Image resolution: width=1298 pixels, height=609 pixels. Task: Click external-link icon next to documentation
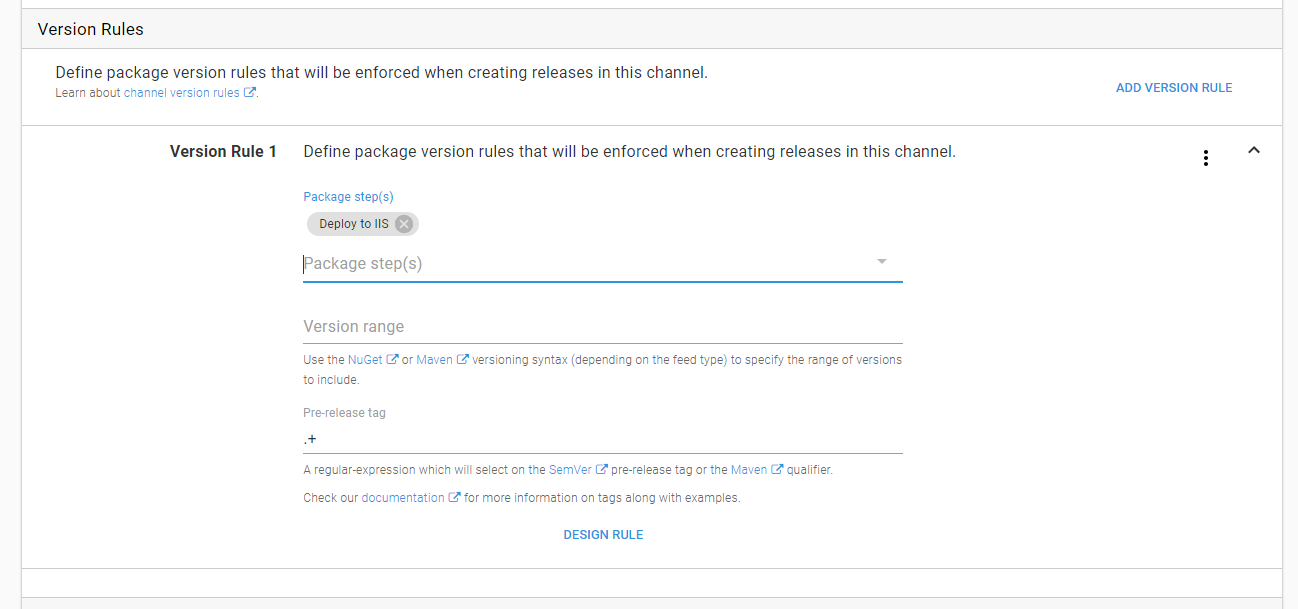coord(455,498)
